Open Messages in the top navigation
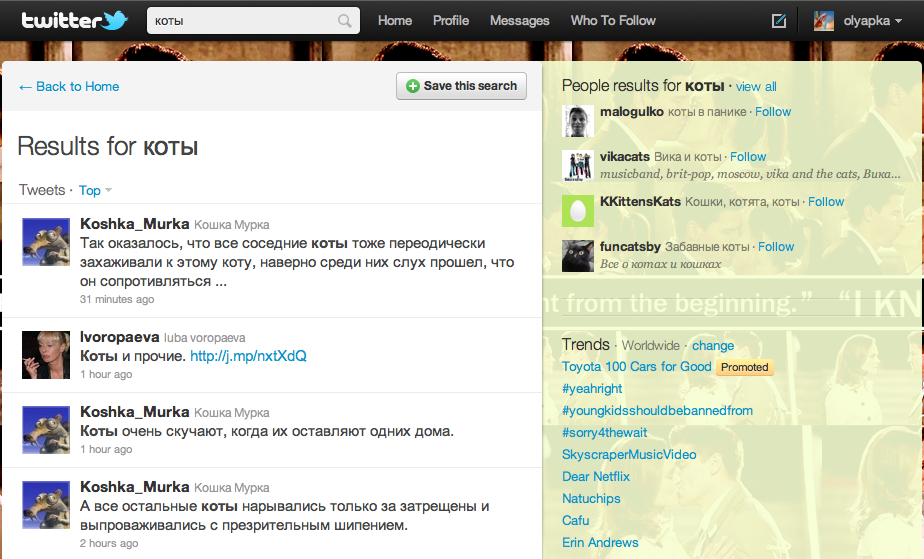 point(520,21)
